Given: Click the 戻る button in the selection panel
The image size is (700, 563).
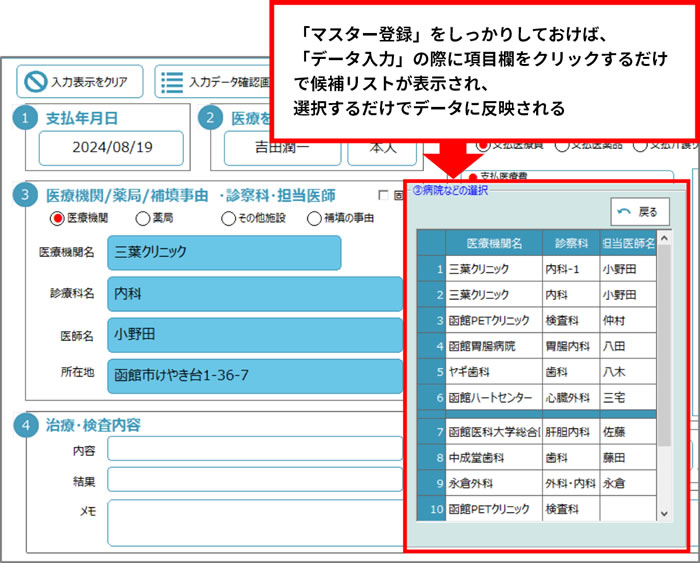Looking at the screenshot, I should tap(640, 212).
